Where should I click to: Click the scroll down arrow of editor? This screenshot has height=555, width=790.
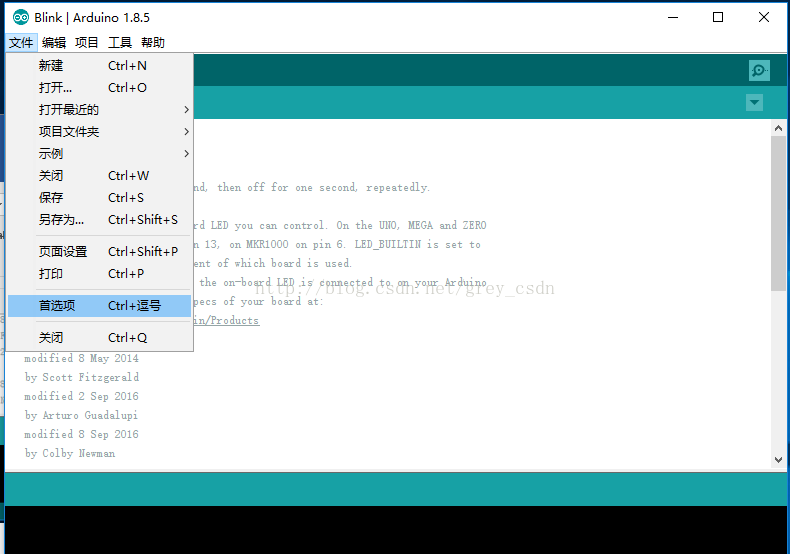(778, 460)
